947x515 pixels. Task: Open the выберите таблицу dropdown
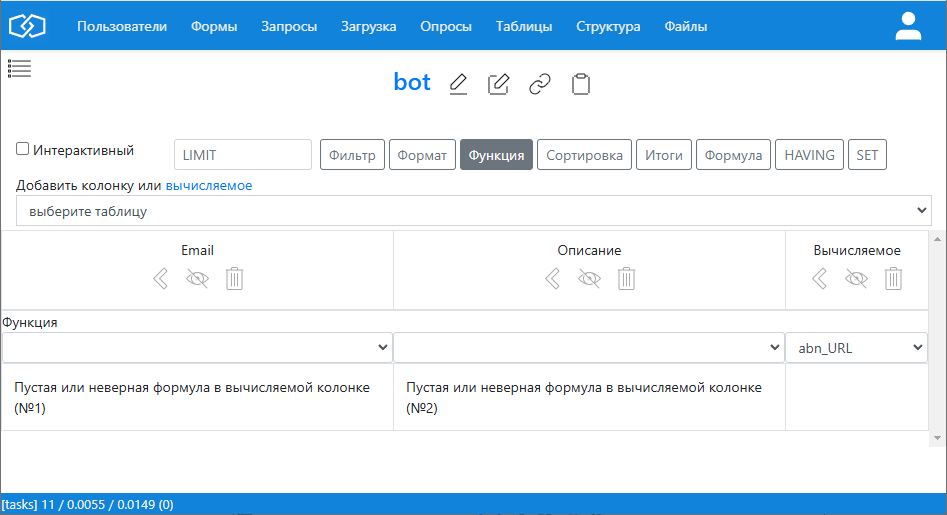(474, 211)
